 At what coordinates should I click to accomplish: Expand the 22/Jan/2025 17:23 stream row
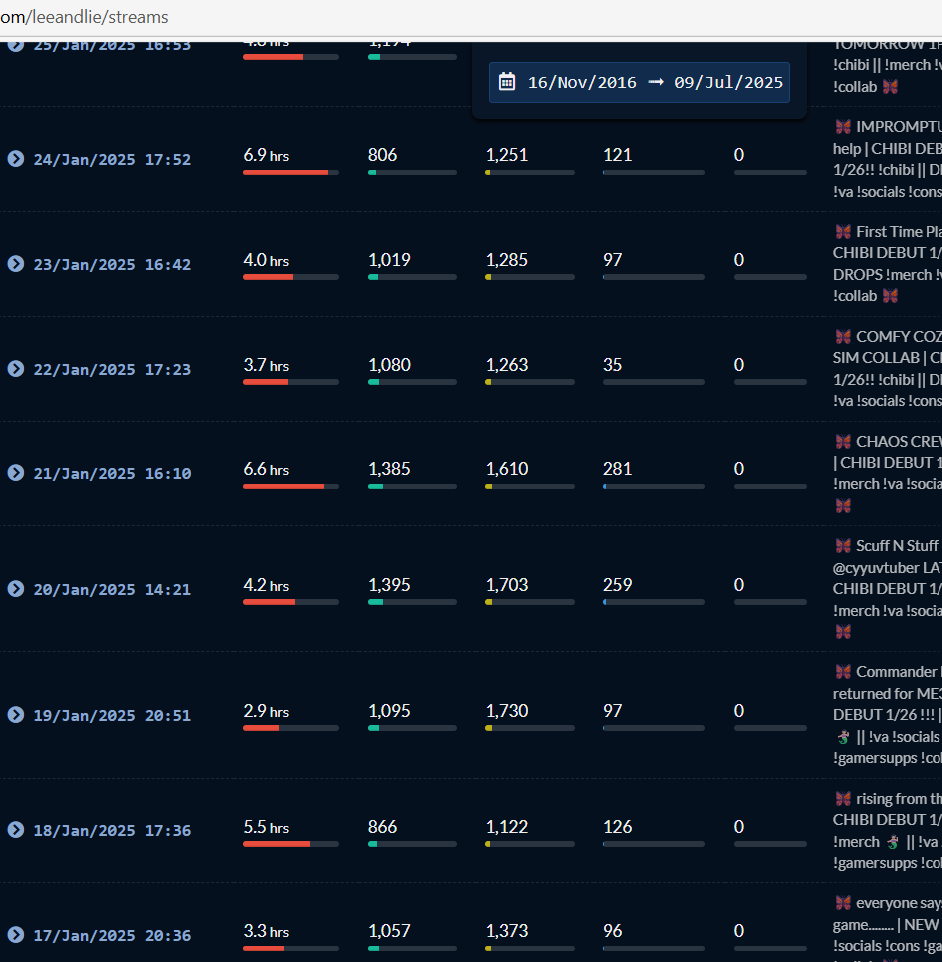point(16,369)
